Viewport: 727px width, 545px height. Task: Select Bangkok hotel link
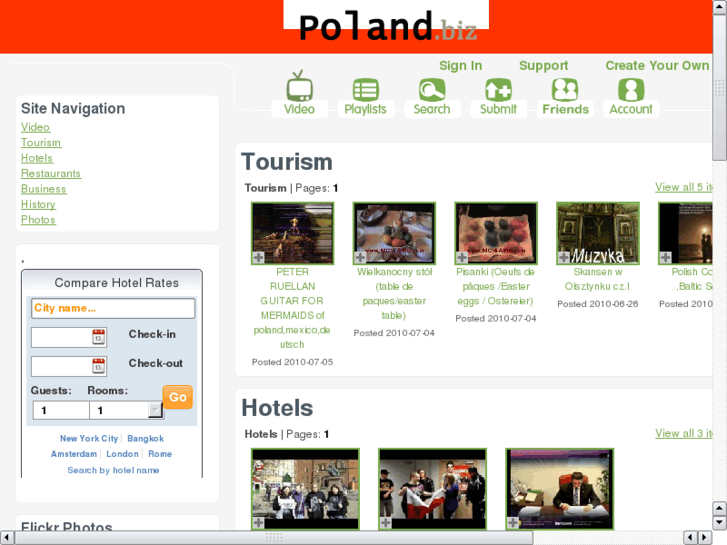146,439
